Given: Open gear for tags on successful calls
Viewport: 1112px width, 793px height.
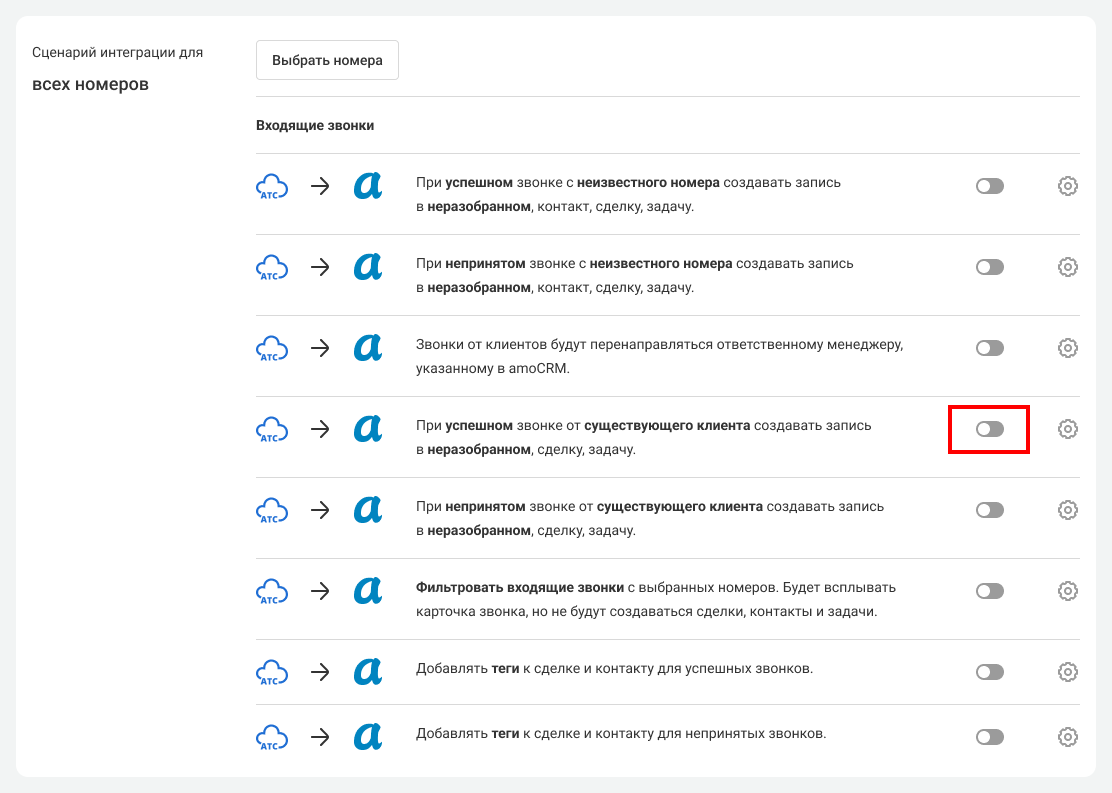Looking at the screenshot, I should point(1067,672).
